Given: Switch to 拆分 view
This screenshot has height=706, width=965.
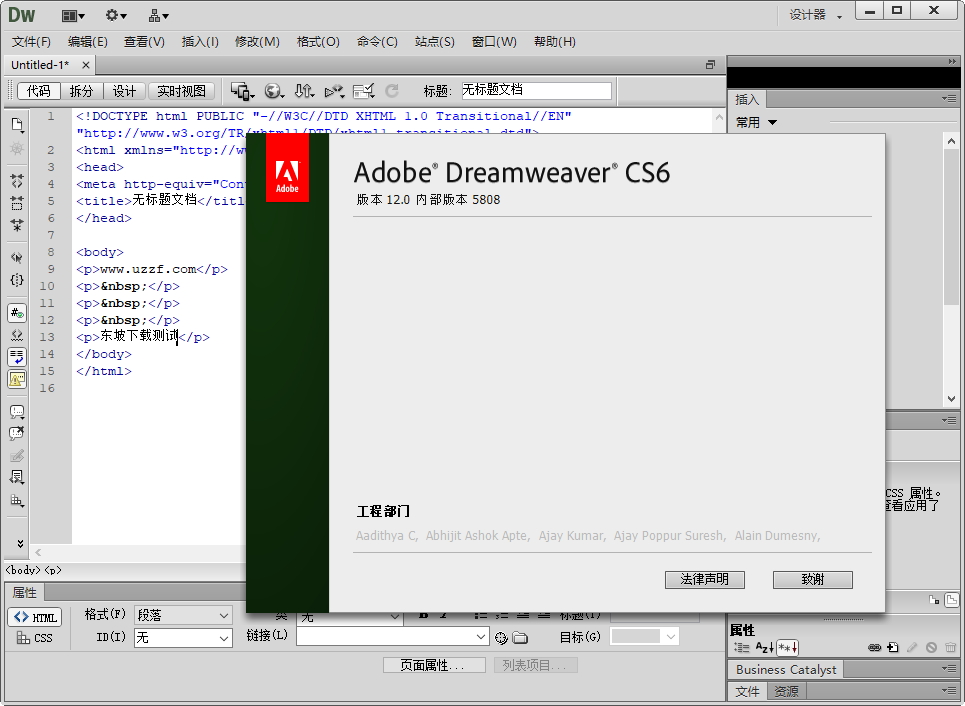Looking at the screenshot, I should click(81, 91).
